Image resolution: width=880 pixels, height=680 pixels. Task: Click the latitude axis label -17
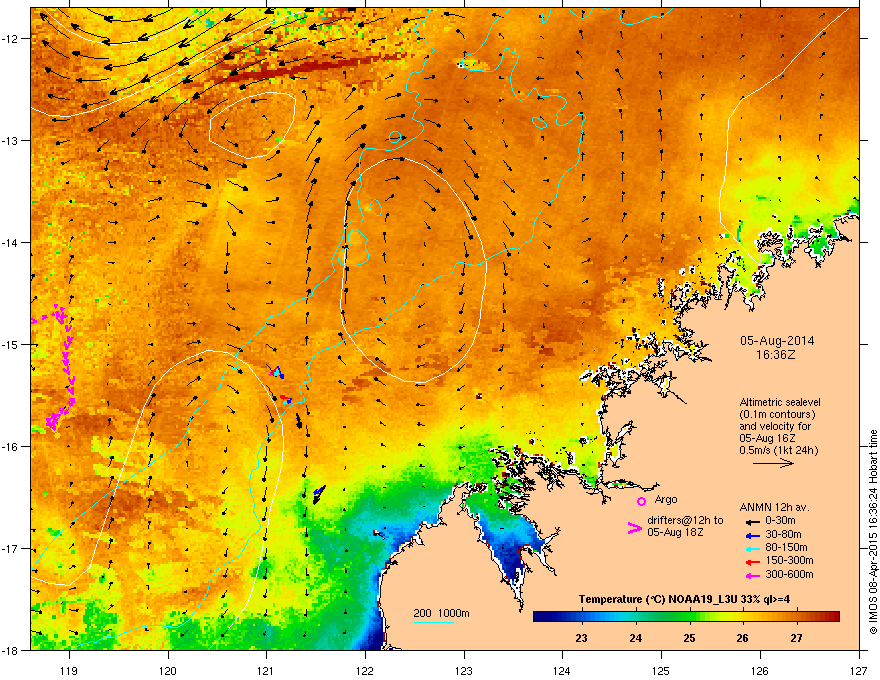pos(11,548)
